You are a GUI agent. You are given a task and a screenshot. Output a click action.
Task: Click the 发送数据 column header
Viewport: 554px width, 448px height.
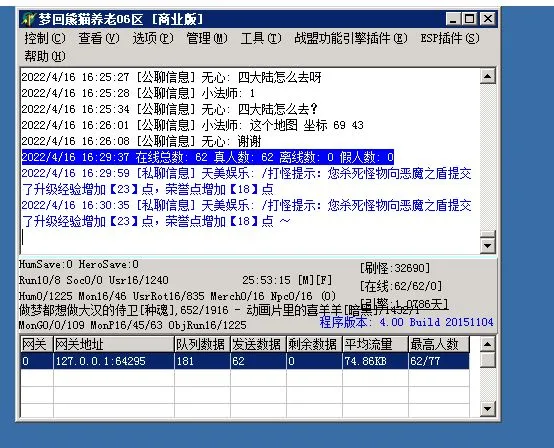click(258, 344)
